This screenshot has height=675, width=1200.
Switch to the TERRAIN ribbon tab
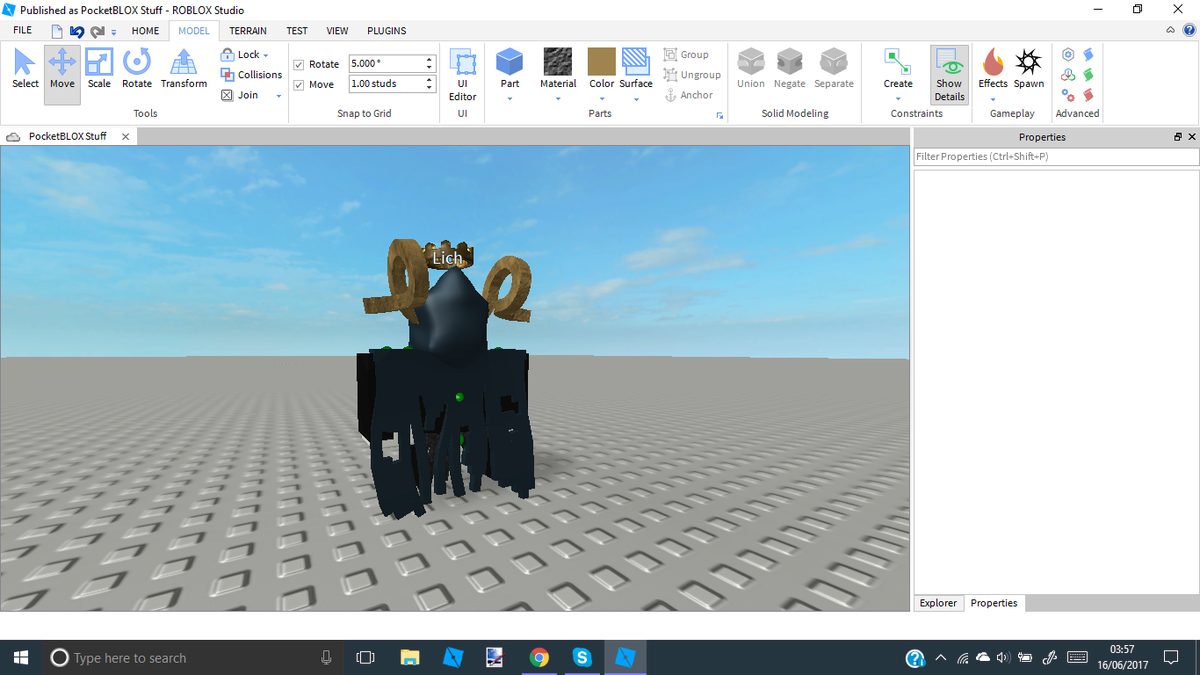coord(248,31)
